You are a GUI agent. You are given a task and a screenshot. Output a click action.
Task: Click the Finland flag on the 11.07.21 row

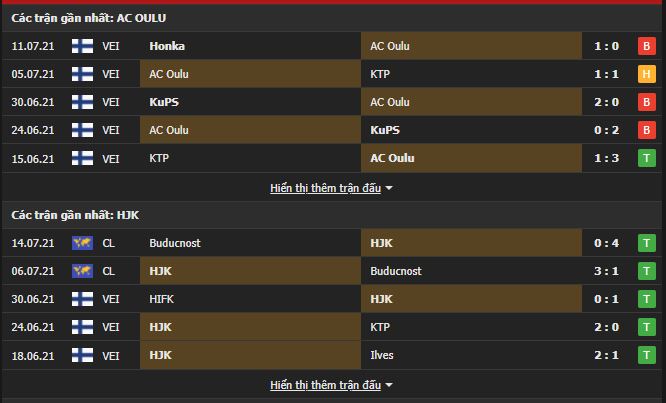point(82,46)
